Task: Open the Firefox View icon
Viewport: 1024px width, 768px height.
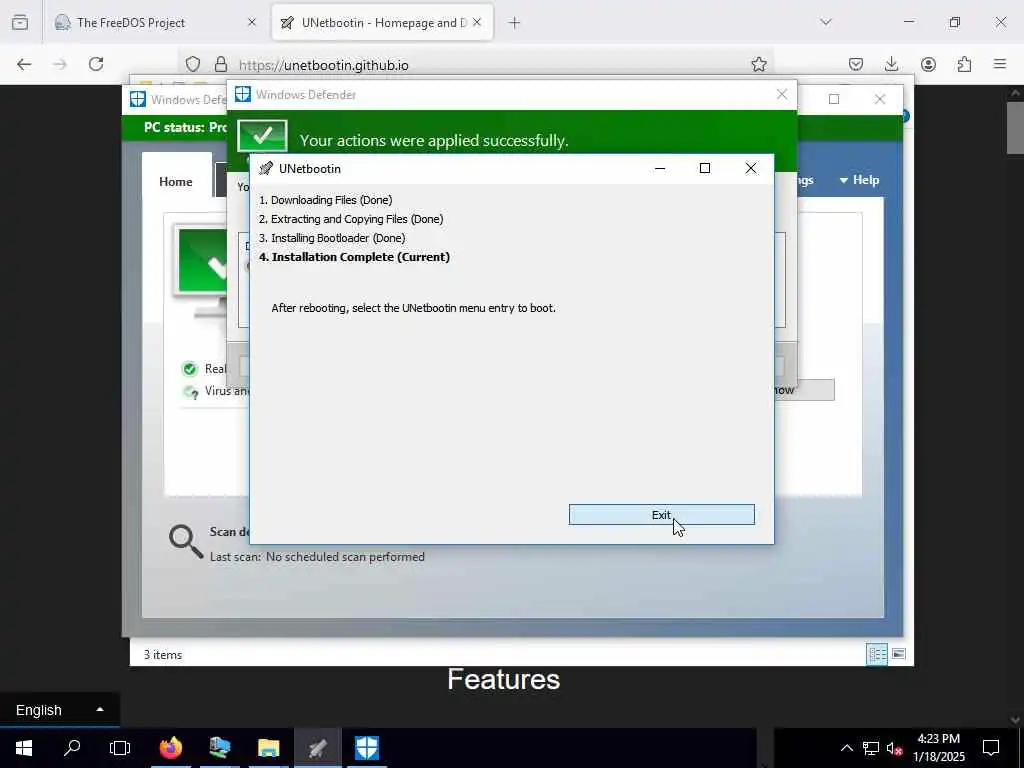Action: point(20,22)
